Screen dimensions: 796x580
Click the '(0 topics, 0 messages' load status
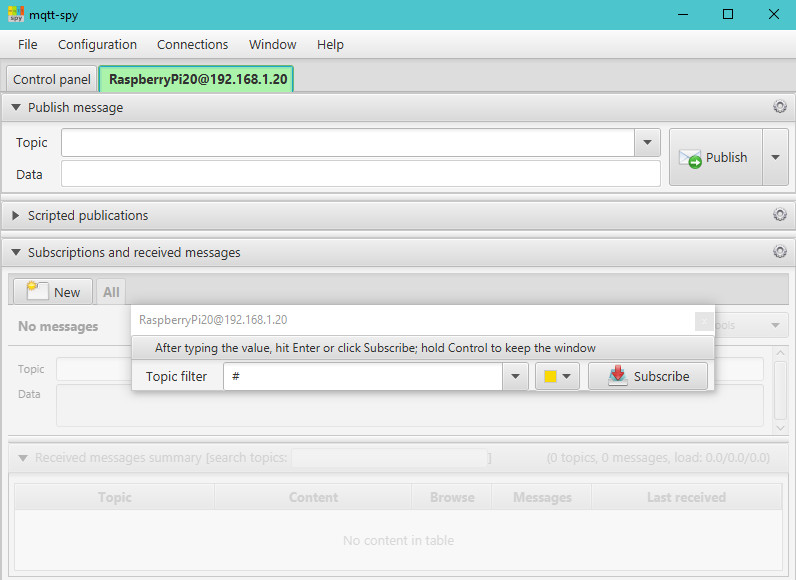658,458
